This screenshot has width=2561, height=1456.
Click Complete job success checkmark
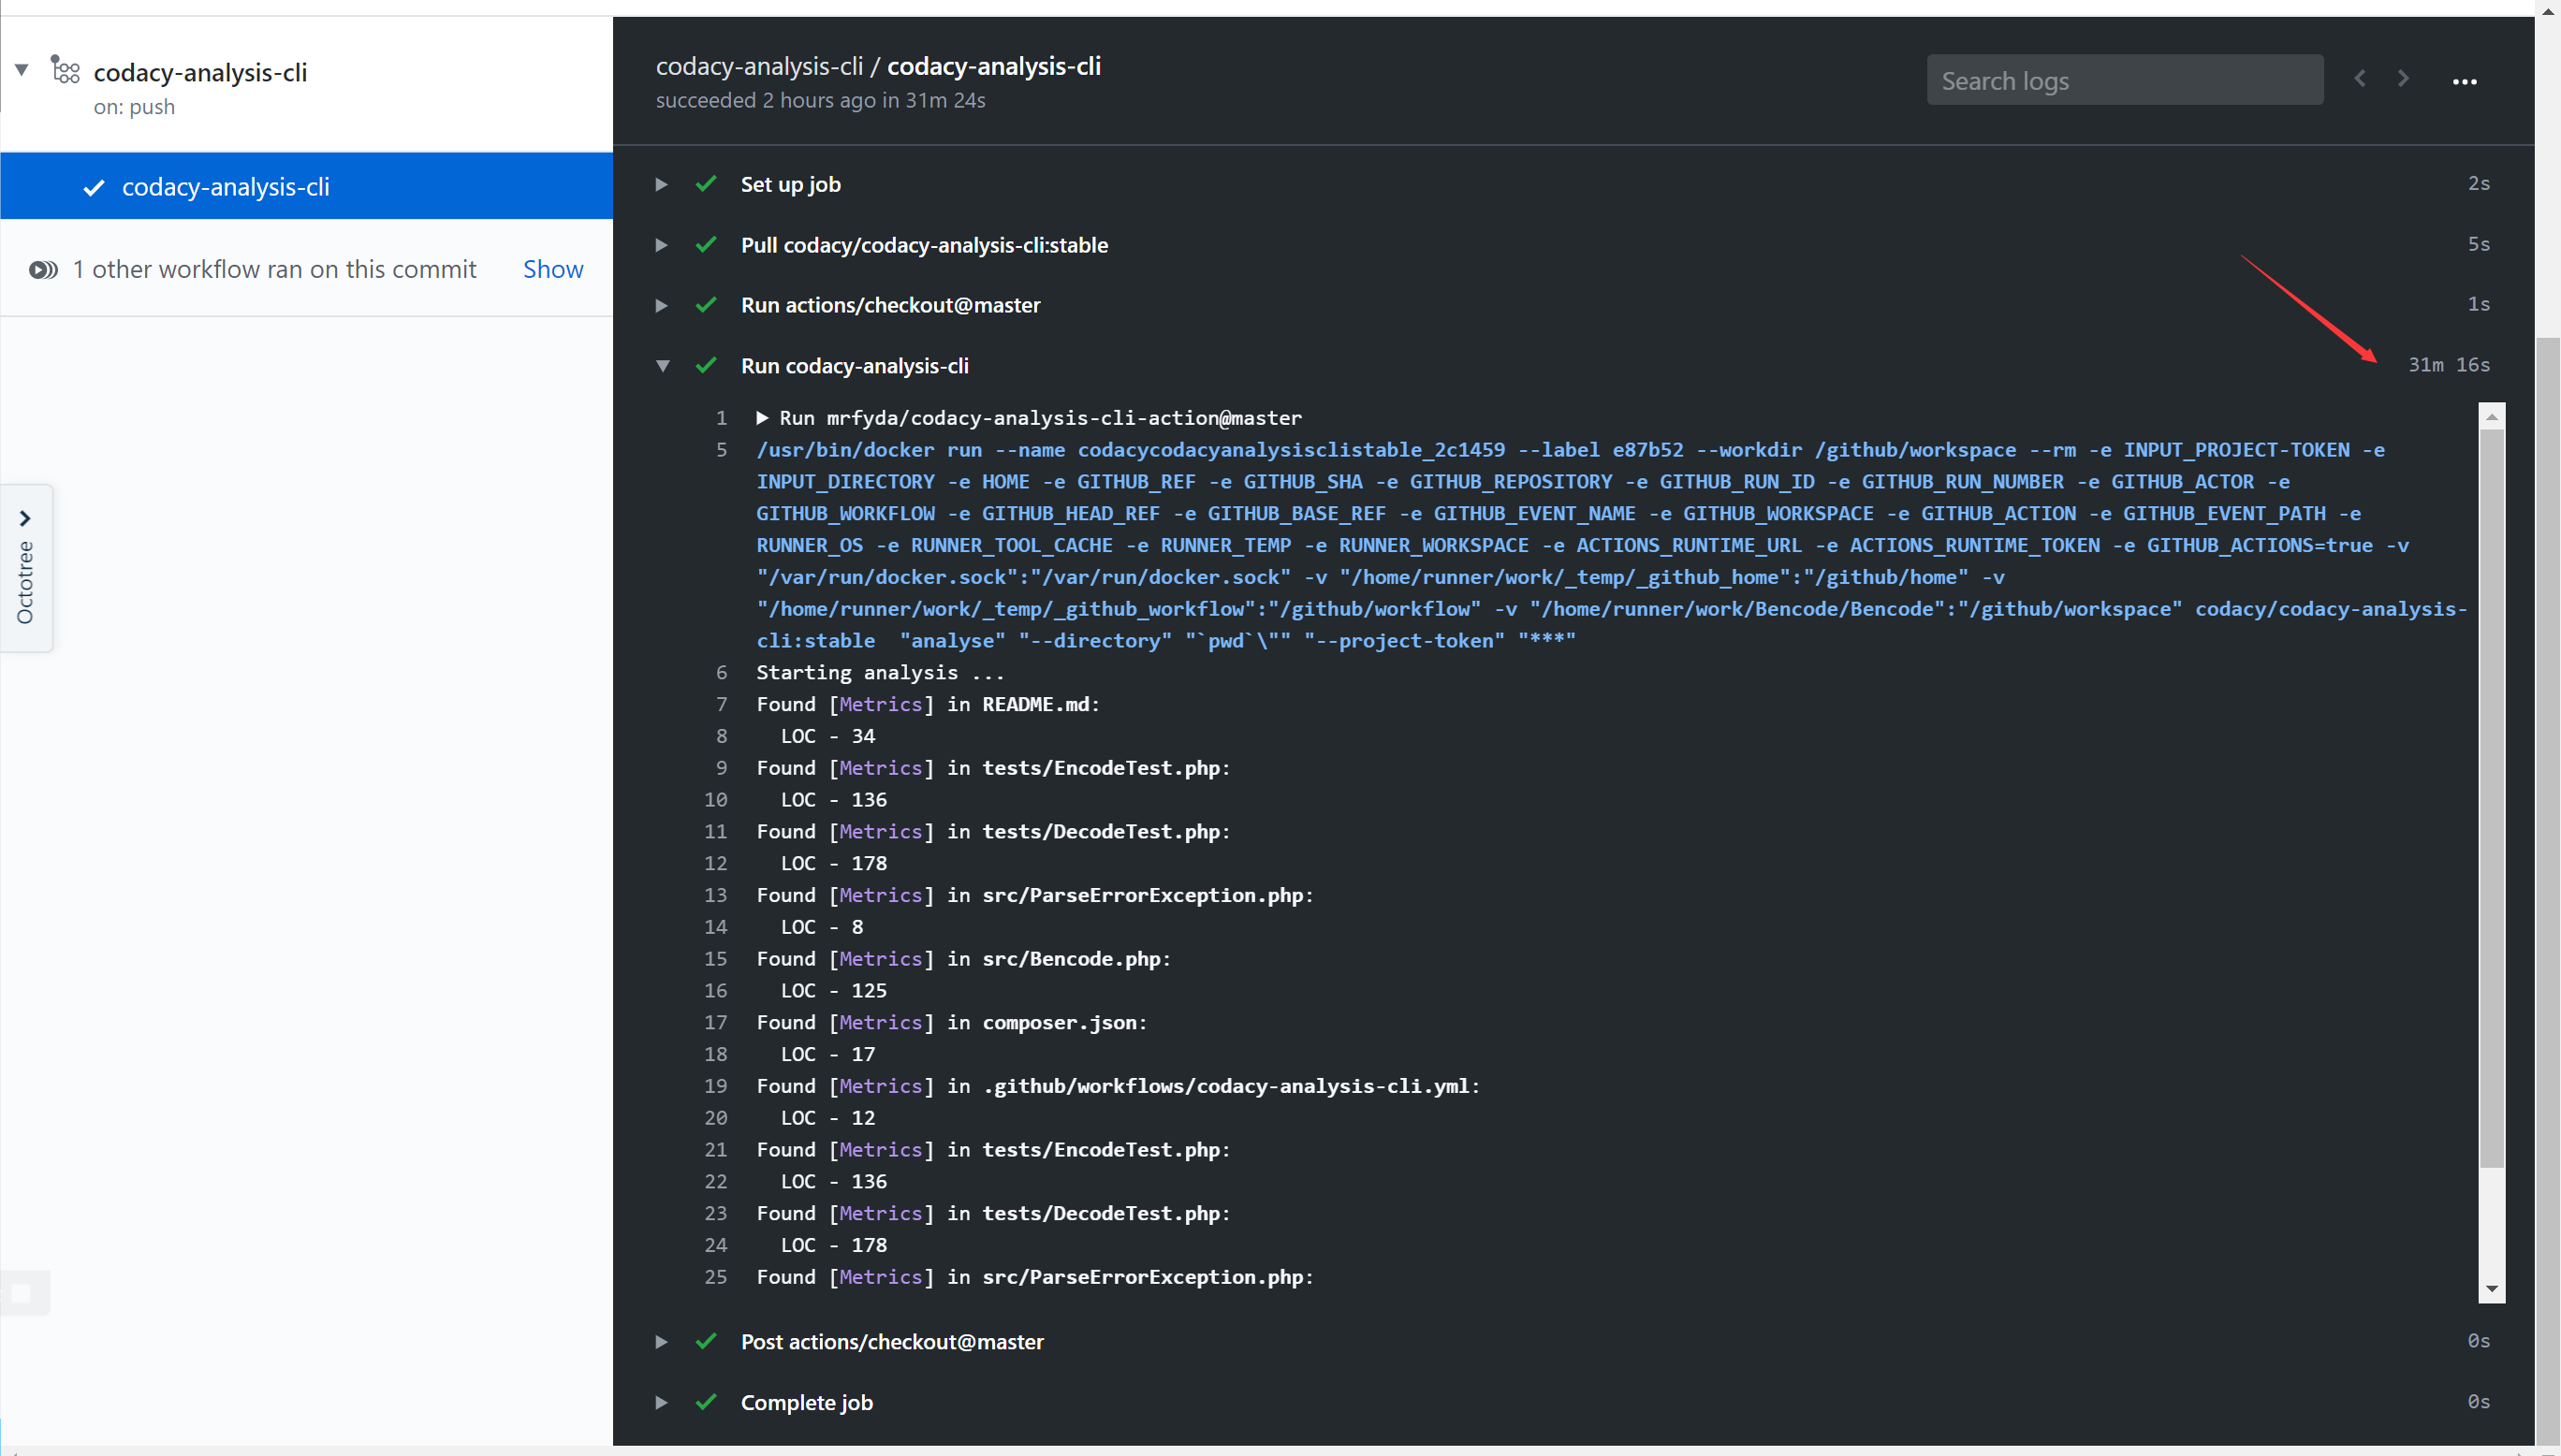coord(706,1403)
